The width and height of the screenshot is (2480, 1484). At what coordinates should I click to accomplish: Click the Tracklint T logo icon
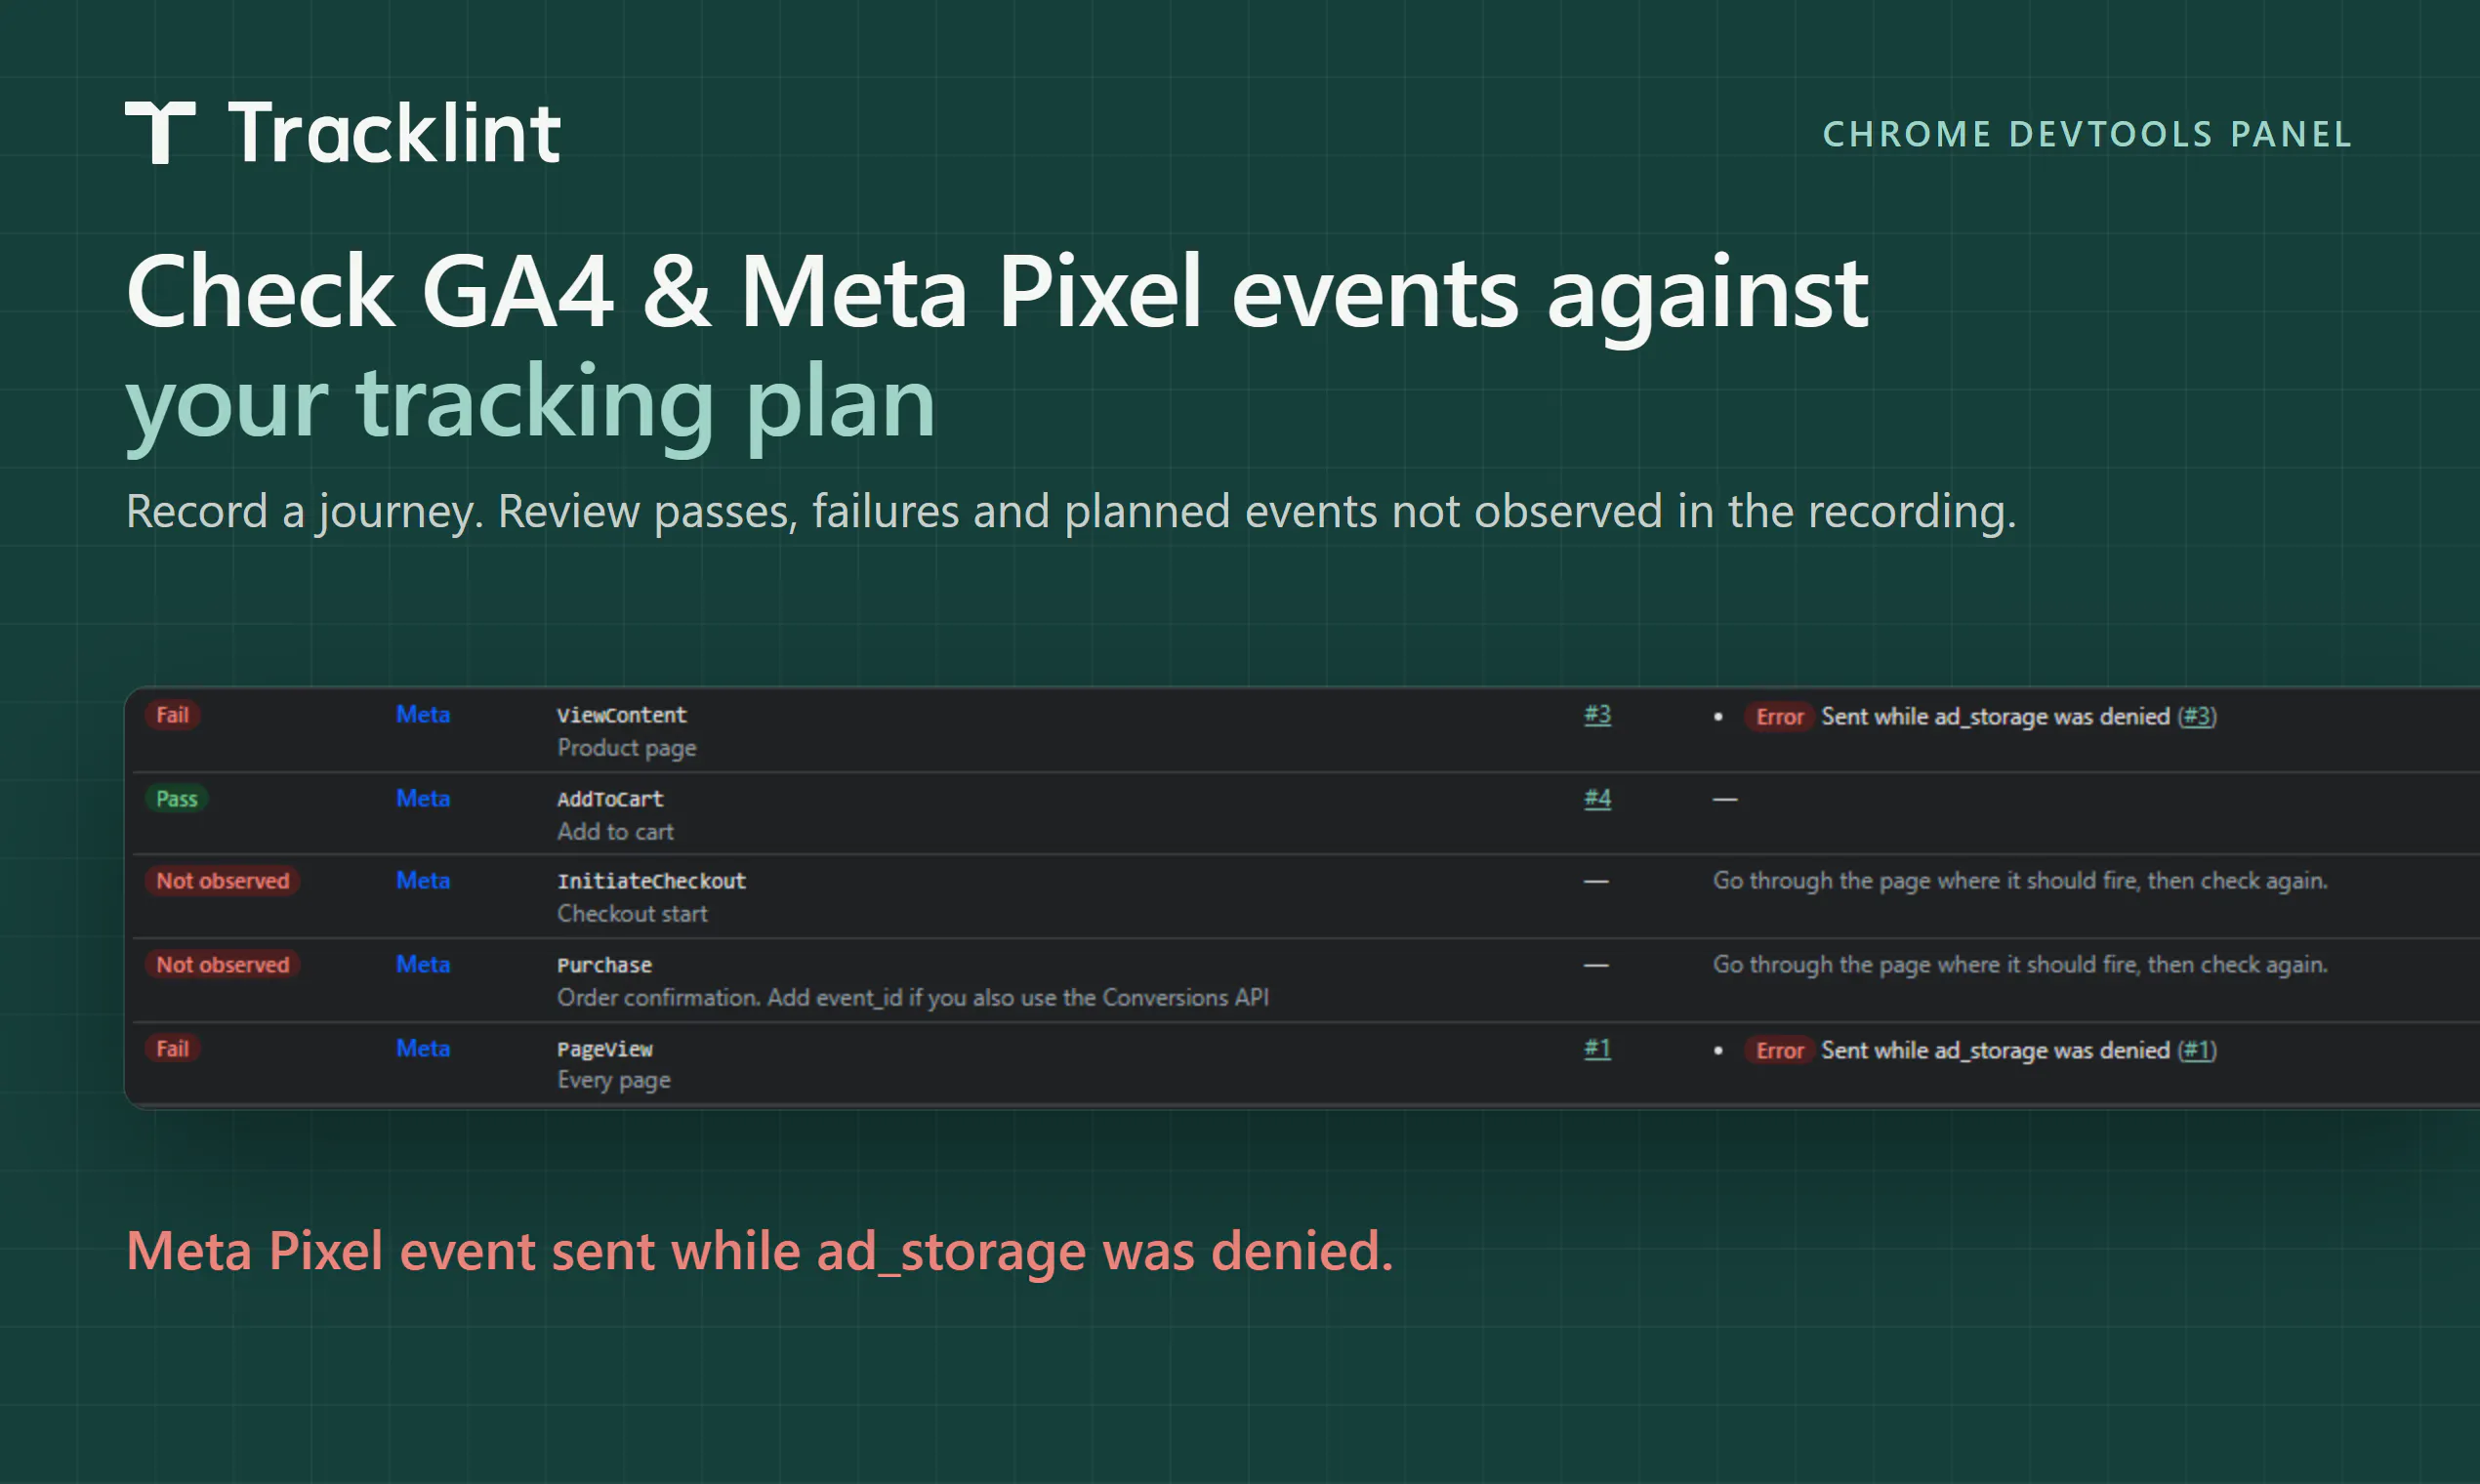click(x=160, y=132)
